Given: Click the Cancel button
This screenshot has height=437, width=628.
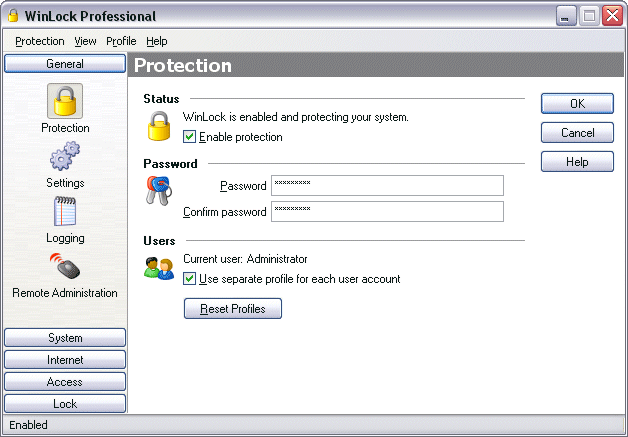Looking at the screenshot, I should click(577, 133).
